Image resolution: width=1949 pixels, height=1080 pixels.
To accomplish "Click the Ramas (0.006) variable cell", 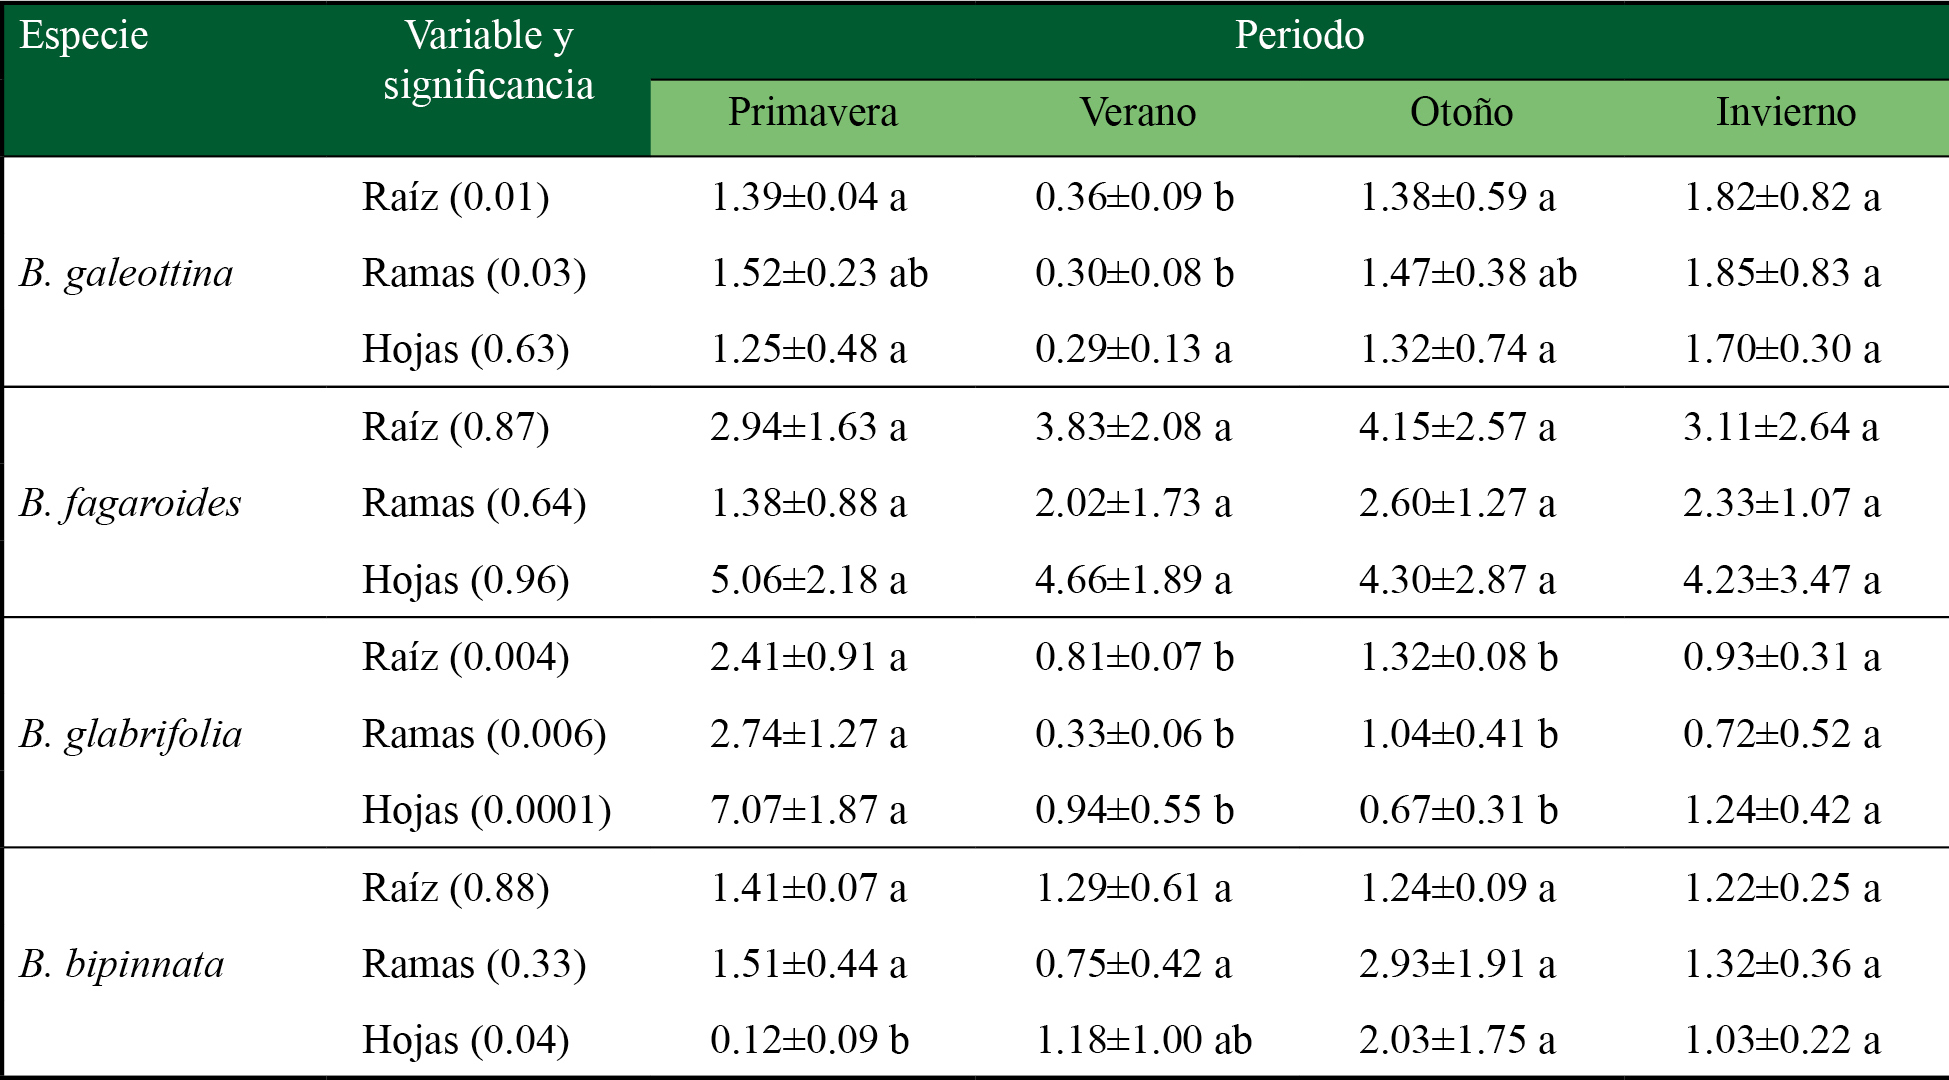I will (484, 734).
